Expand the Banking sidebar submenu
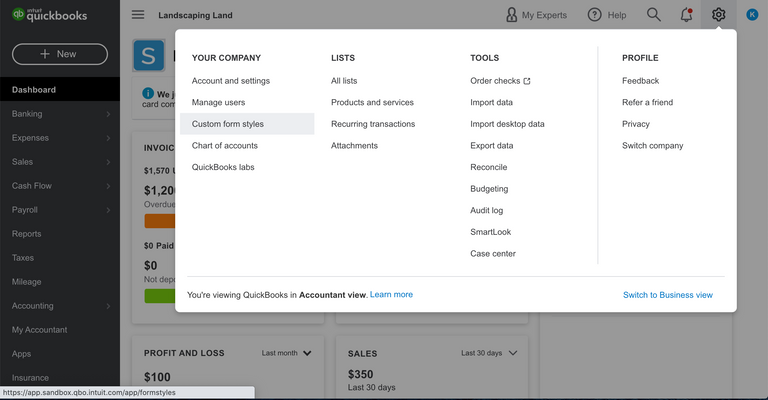Image resolution: width=768 pixels, height=400 pixels. click(x=108, y=114)
